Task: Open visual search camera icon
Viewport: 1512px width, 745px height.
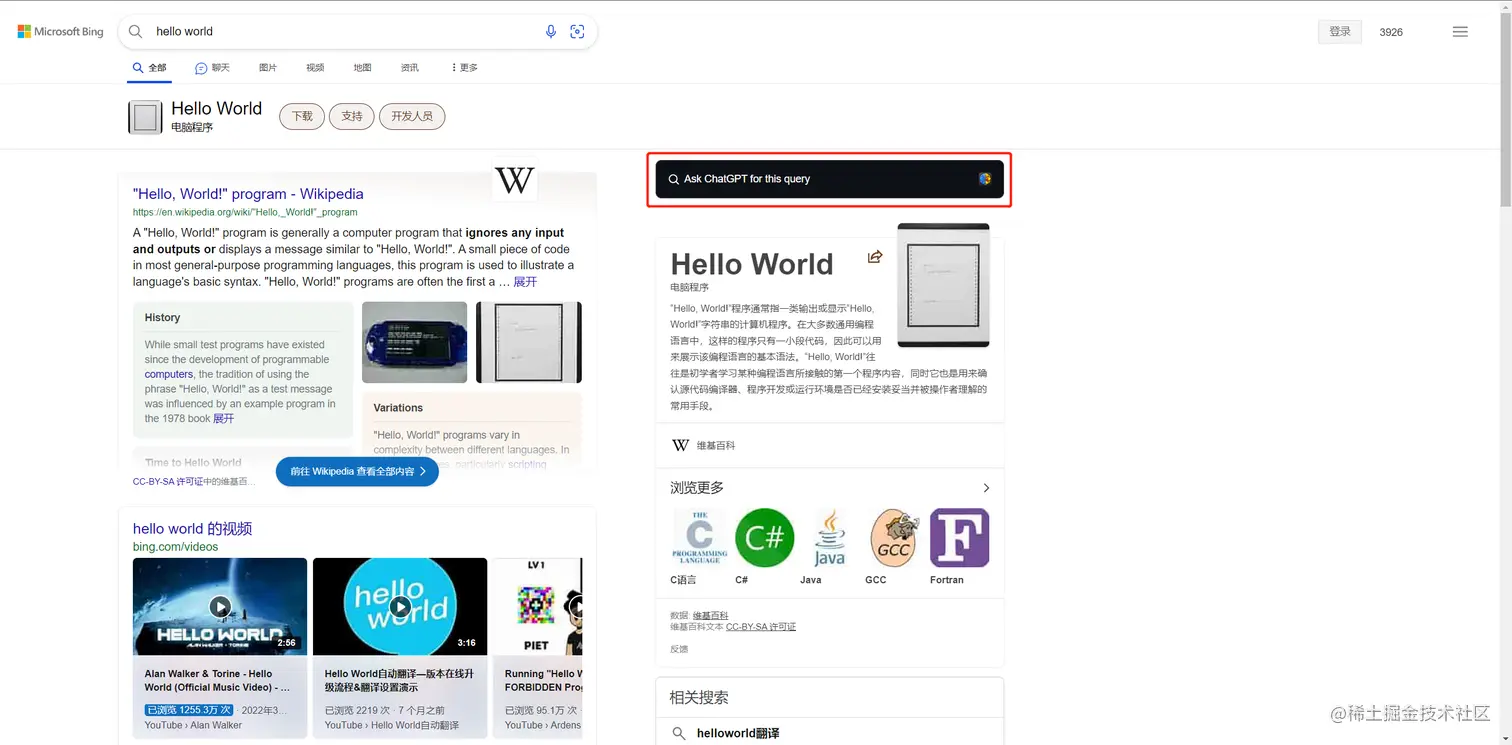Action: 577,32
